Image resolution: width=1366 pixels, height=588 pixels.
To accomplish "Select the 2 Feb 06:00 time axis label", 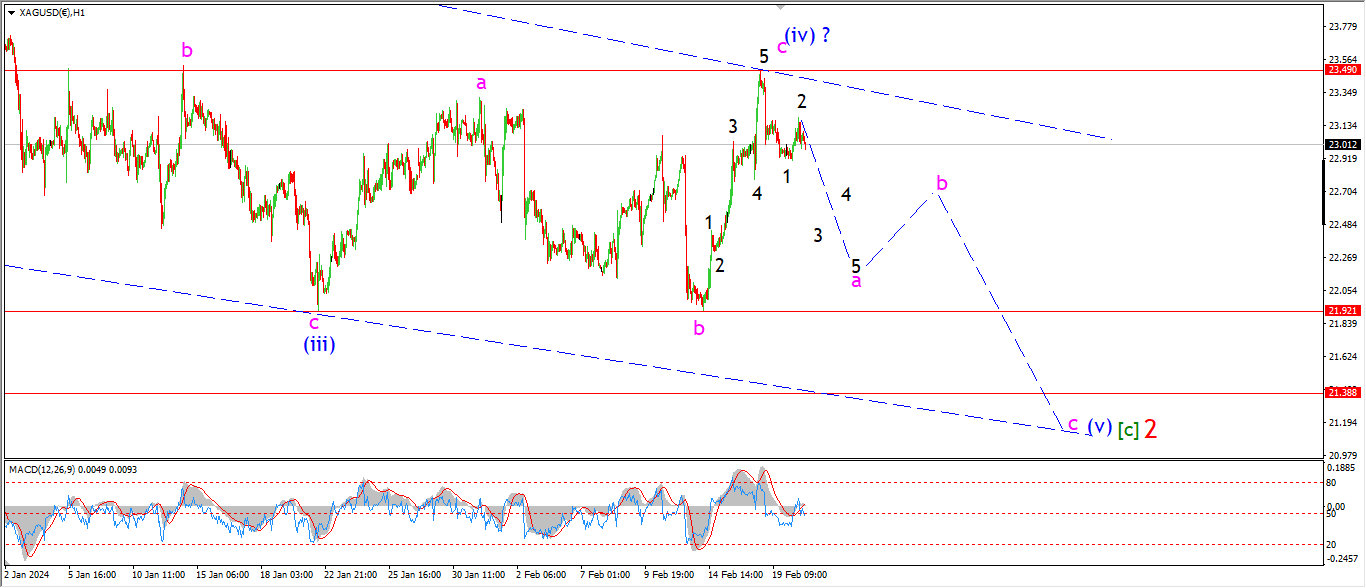I will coord(539,575).
